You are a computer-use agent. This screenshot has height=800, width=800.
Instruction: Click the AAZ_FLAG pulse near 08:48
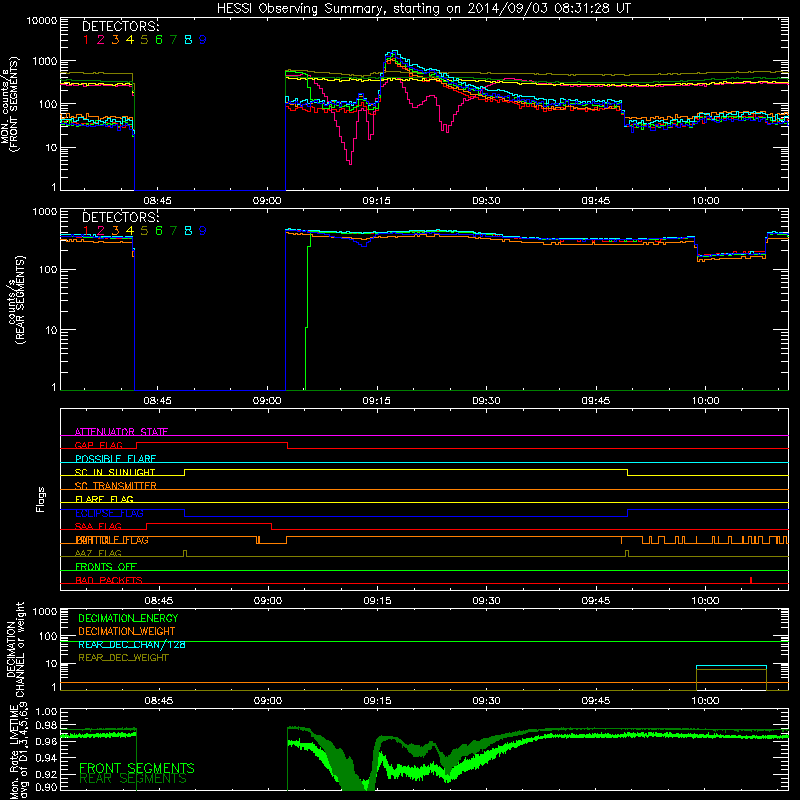(185, 553)
